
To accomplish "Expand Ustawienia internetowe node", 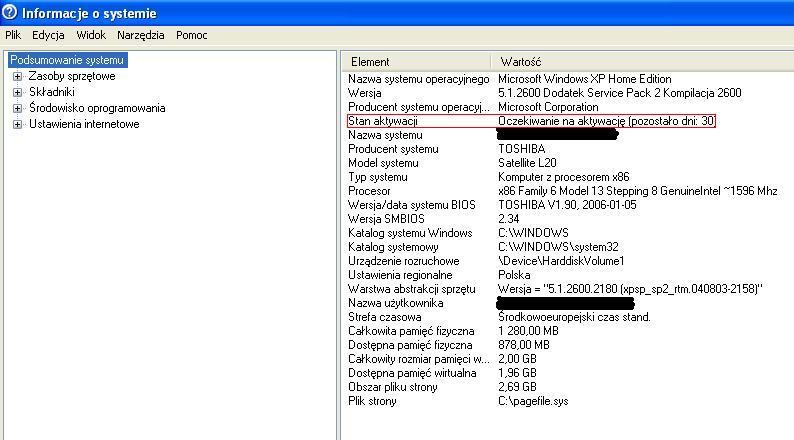I will pyautogui.click(x=17, y=124).
